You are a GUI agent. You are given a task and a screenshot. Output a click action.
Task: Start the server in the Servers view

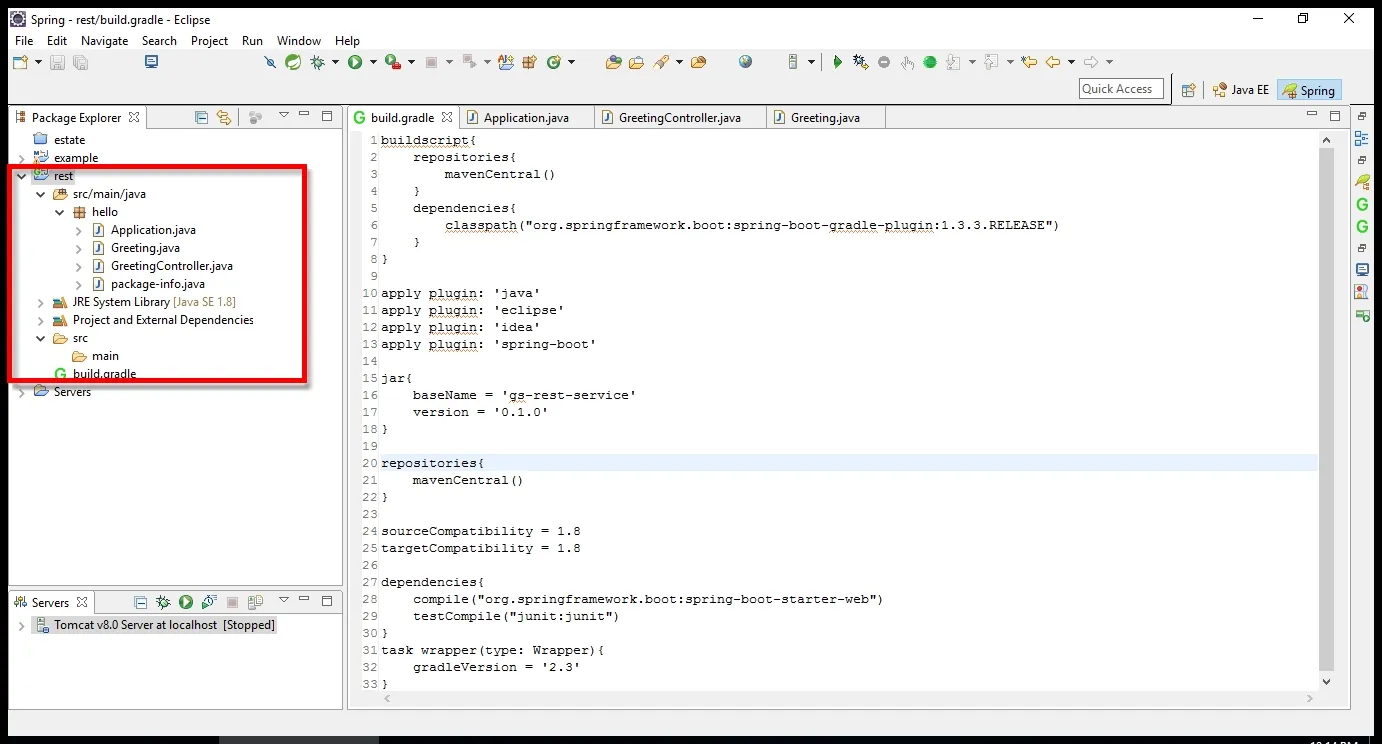(x=186, y=602)
